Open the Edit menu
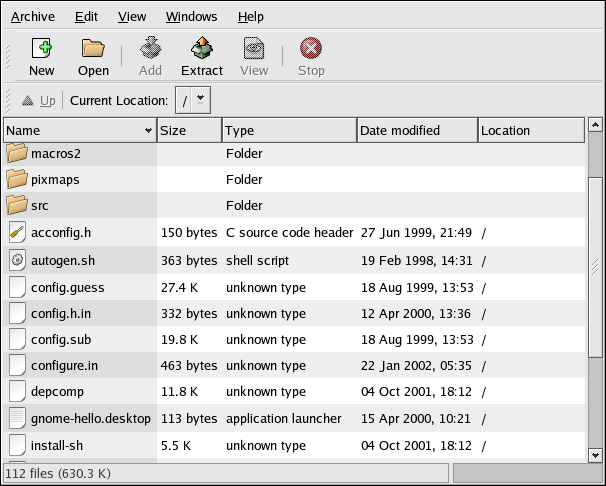 [86, 17]
